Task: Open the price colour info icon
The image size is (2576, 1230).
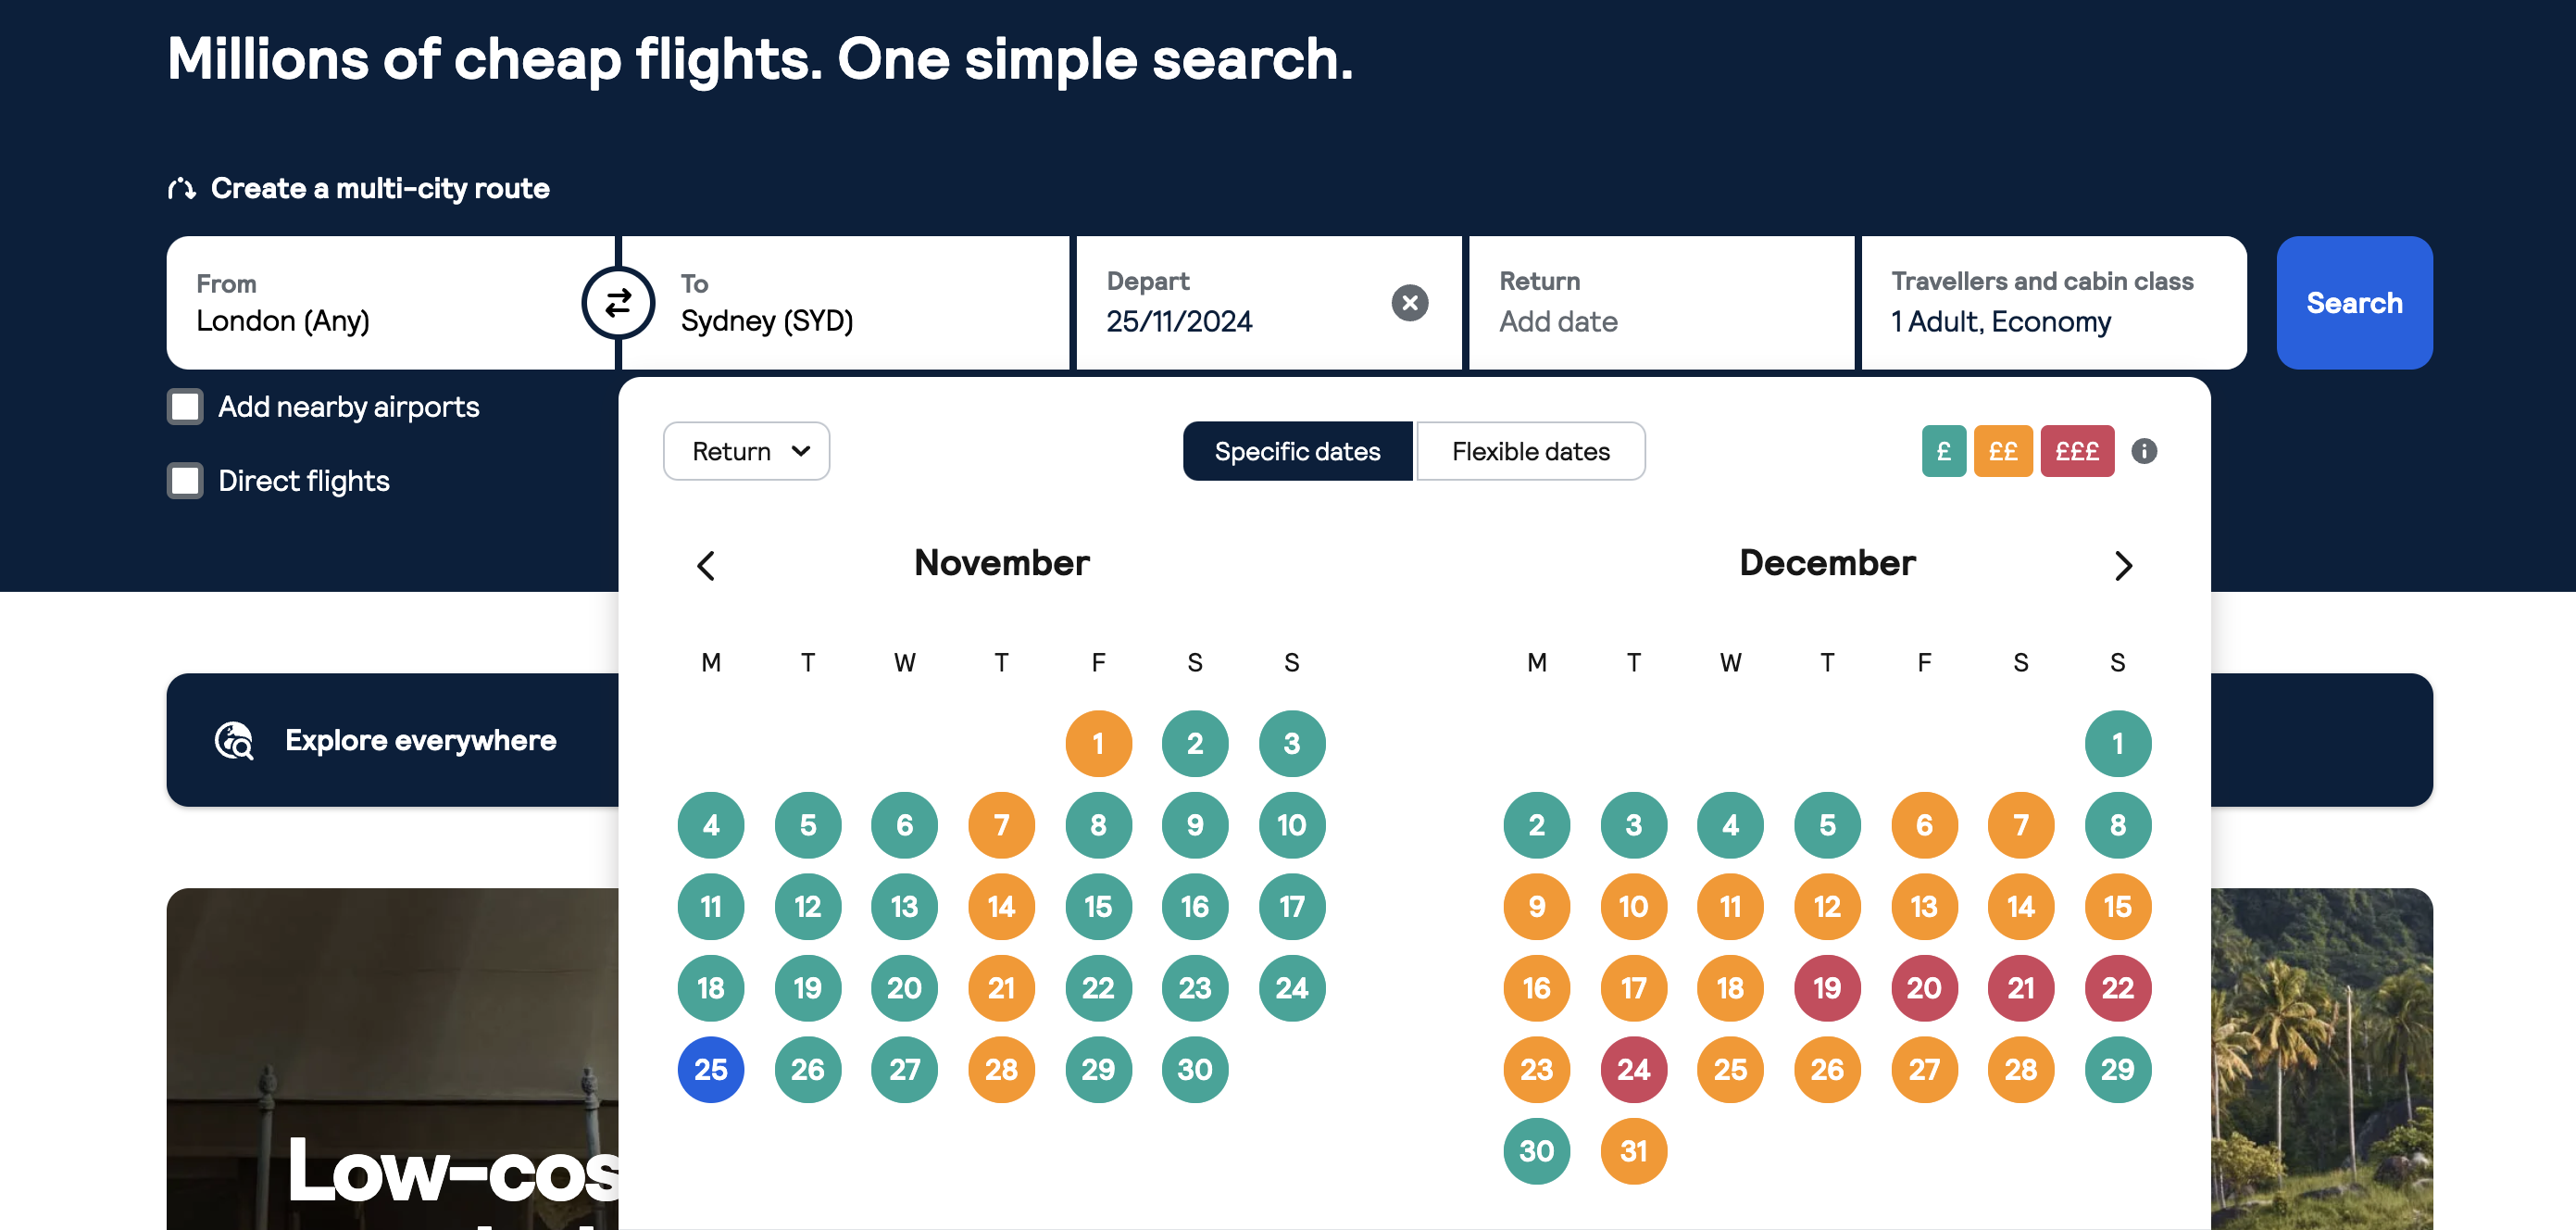Action: tap(2144, 451)
